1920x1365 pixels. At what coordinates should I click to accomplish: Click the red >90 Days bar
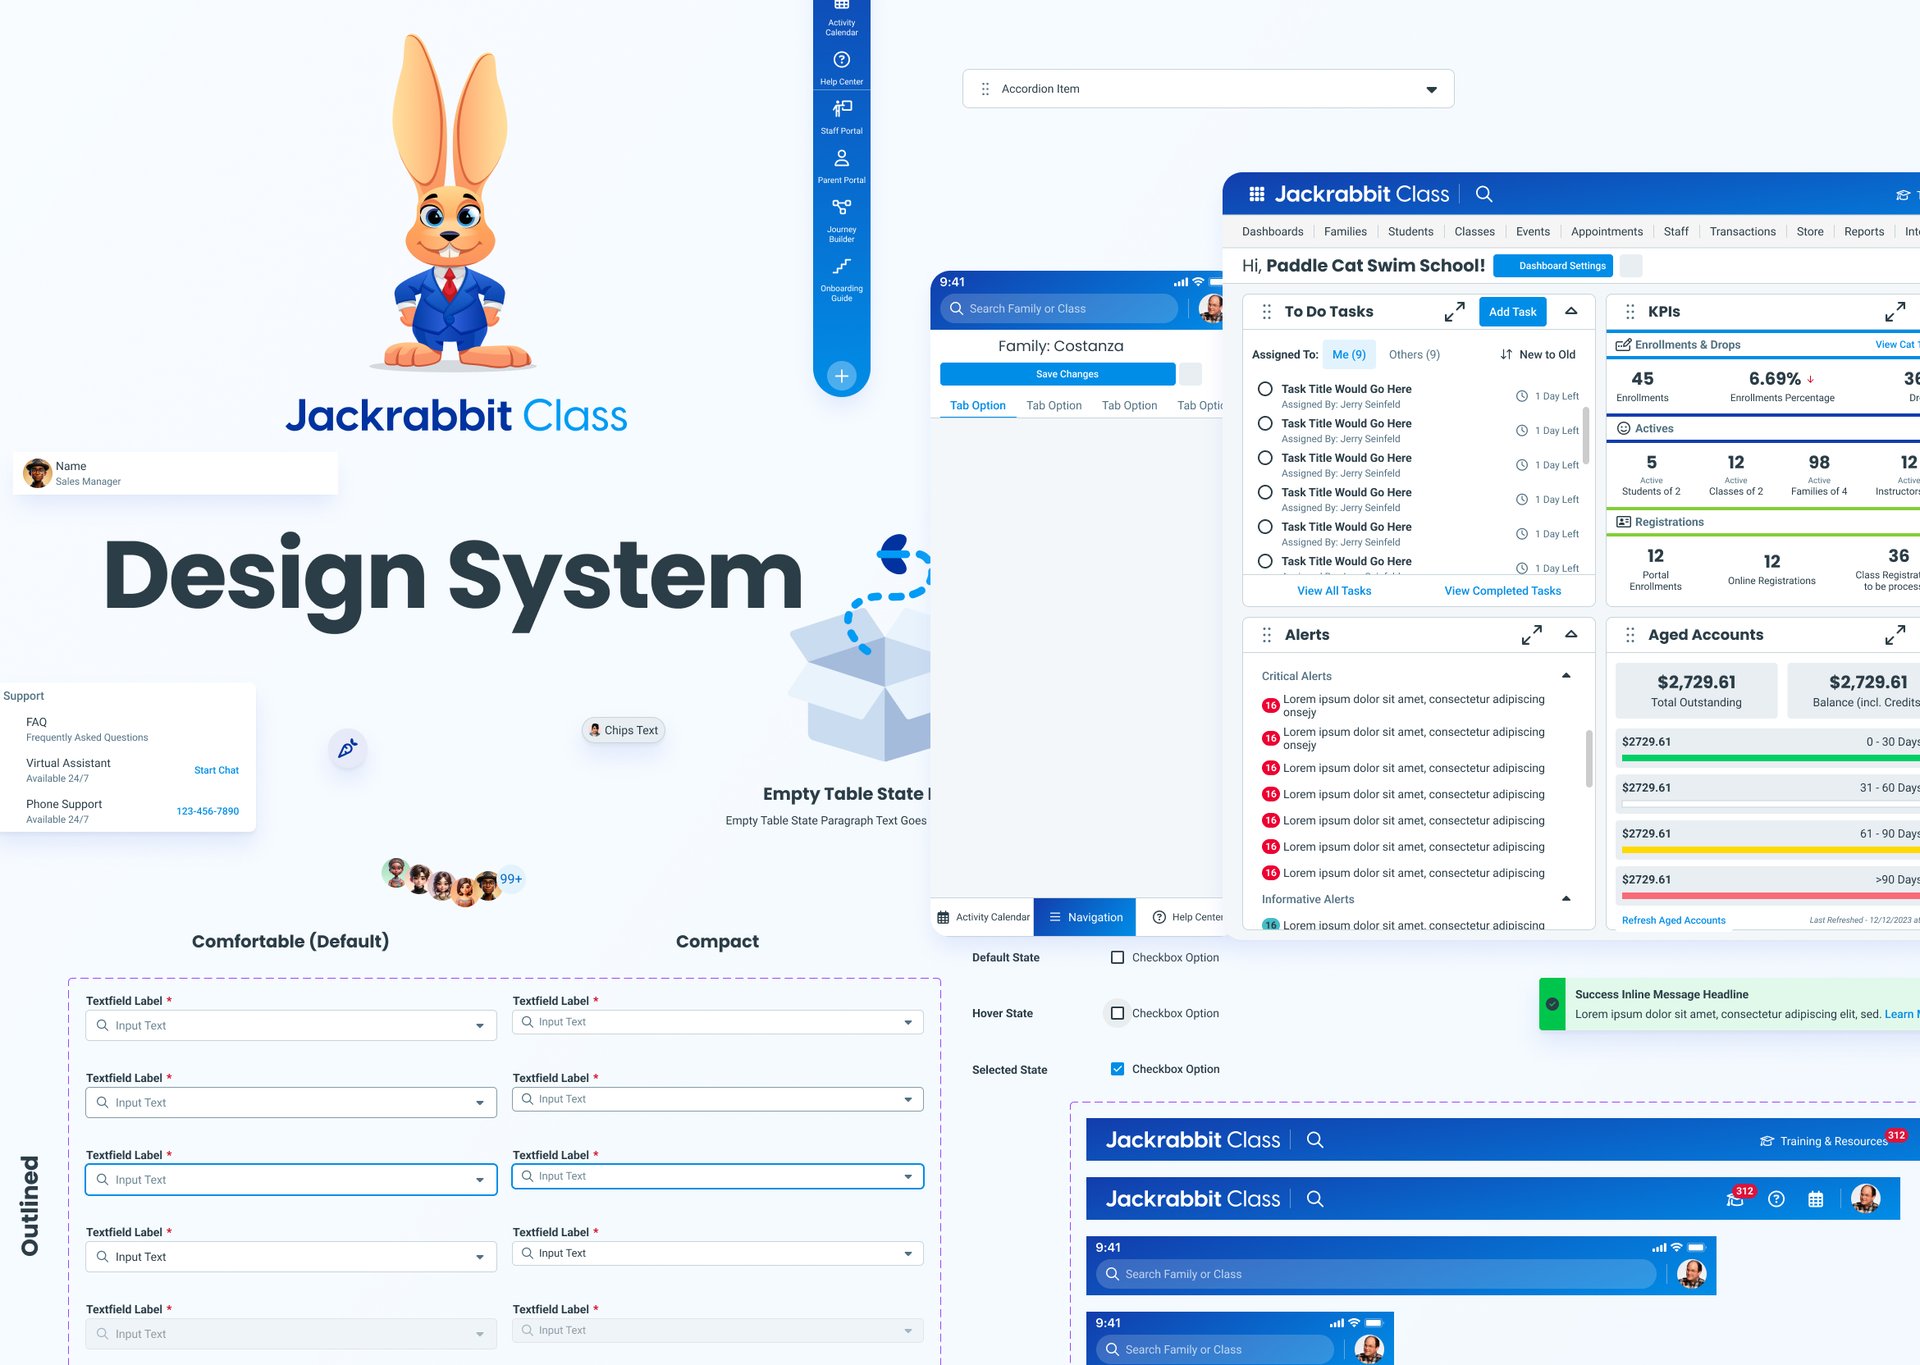(1770, 897)
